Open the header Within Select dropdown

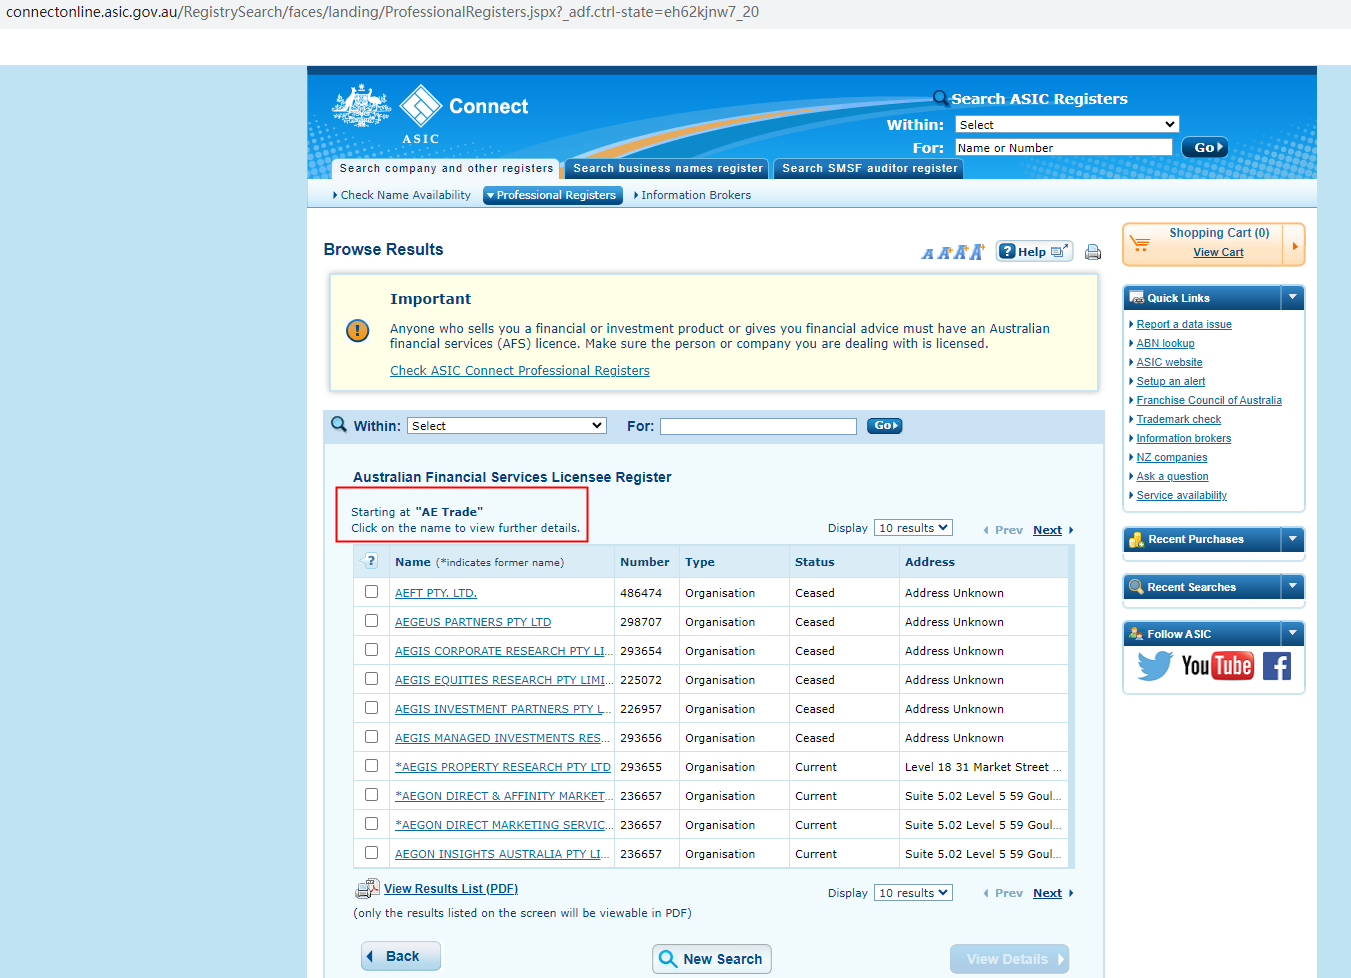(1067, 125)
